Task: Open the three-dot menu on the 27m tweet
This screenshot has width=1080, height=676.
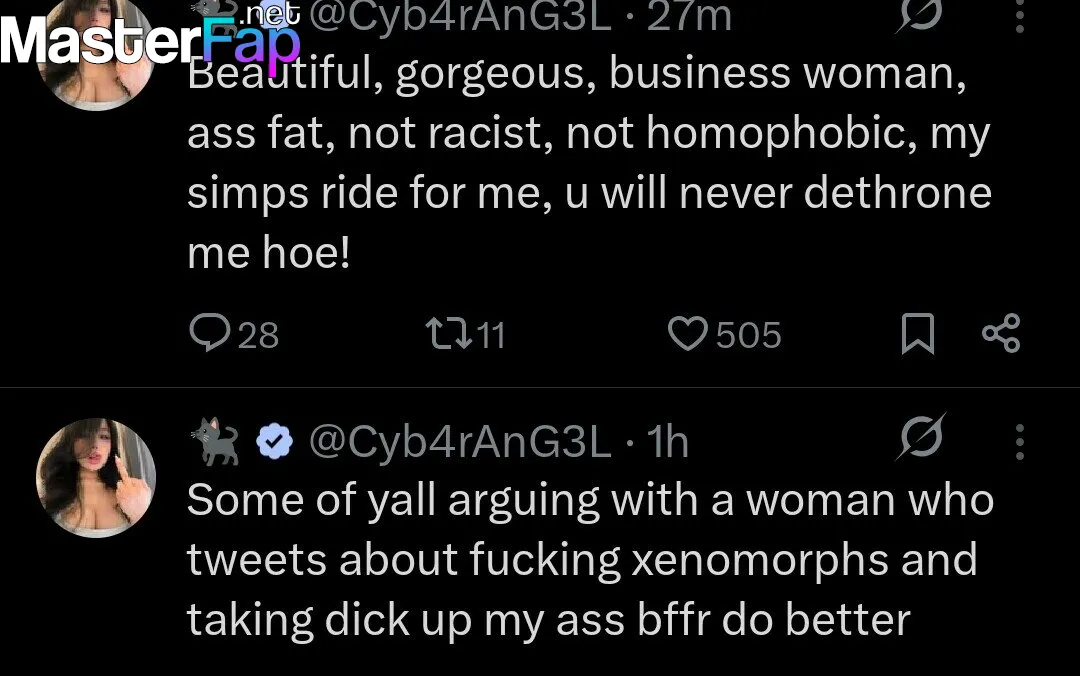Action: (x=1020, y=18)
